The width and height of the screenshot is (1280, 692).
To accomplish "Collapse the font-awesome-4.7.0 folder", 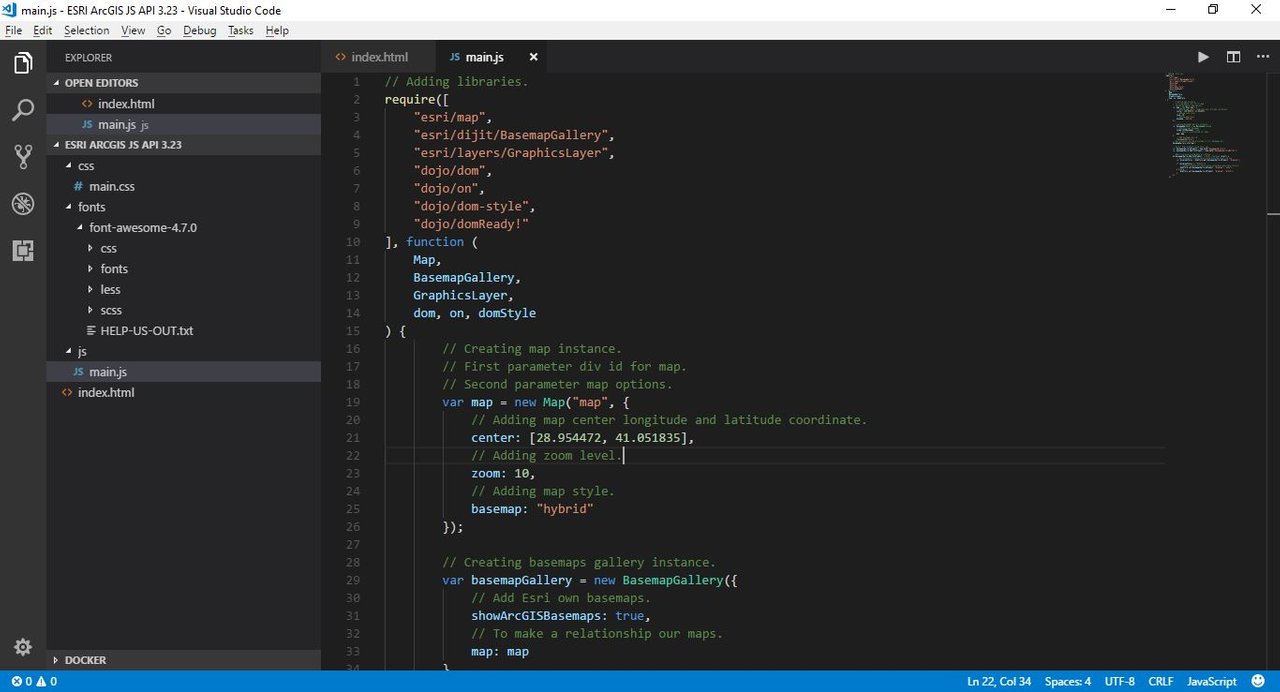I will point(143,227).
